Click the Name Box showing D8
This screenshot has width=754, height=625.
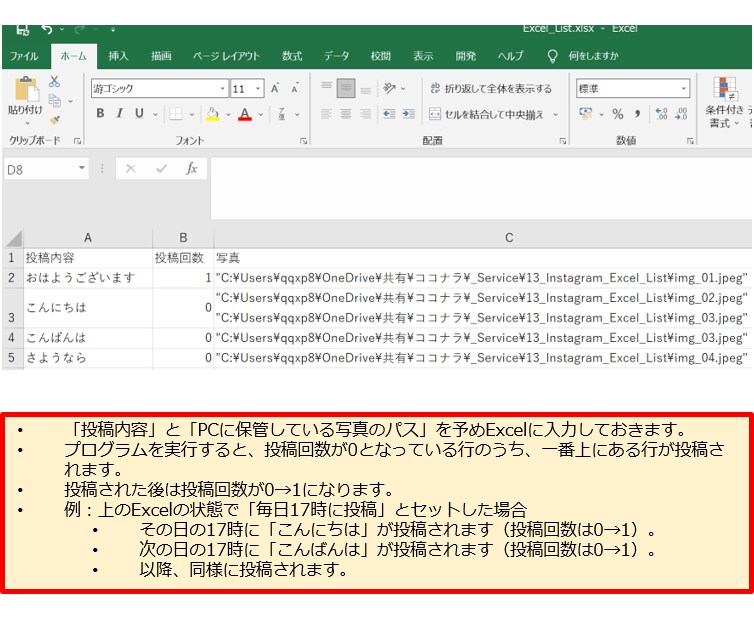click(x=40, y=169)
